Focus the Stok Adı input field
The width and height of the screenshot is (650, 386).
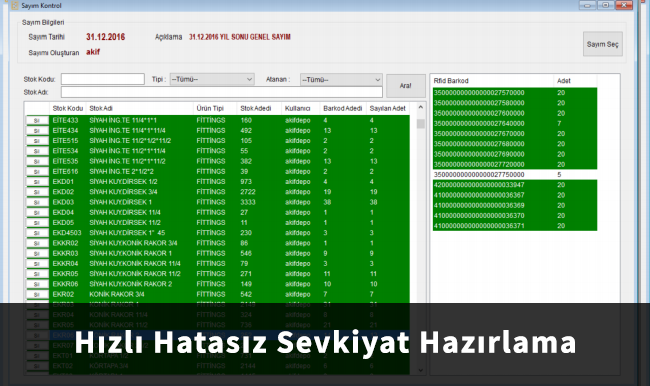[x=222, y=92]
